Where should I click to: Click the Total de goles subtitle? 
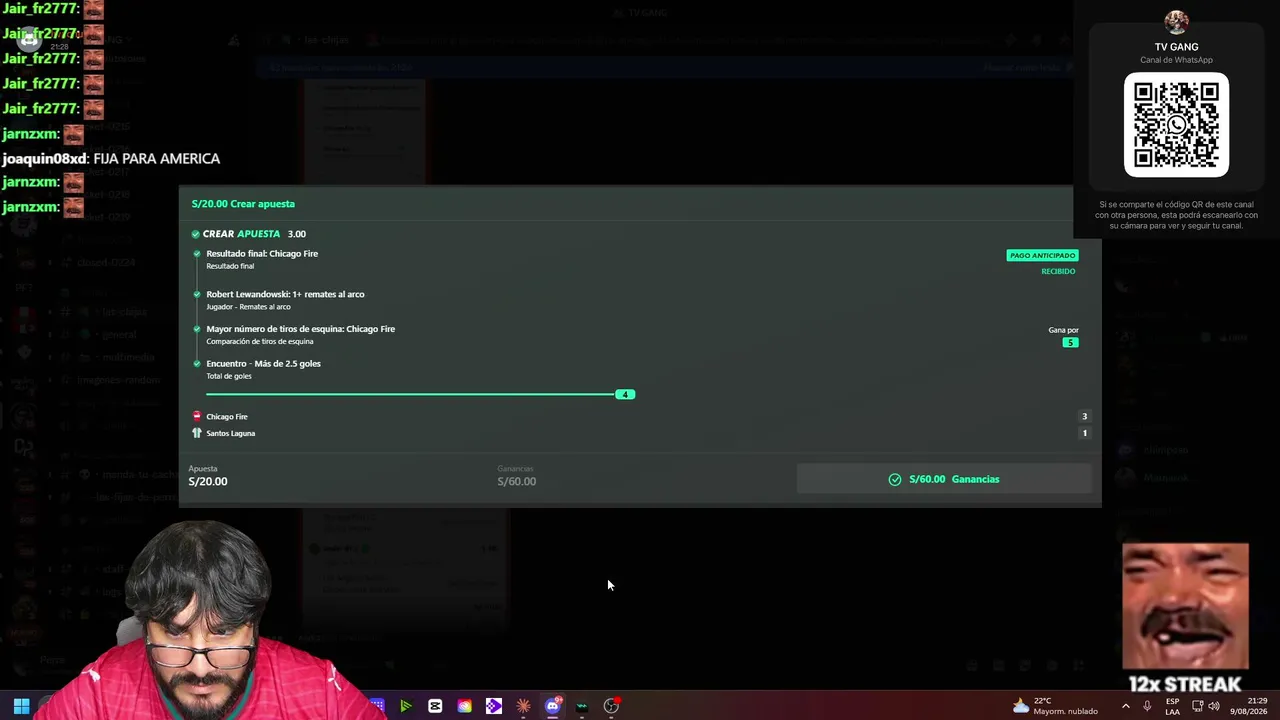(229, 376)
